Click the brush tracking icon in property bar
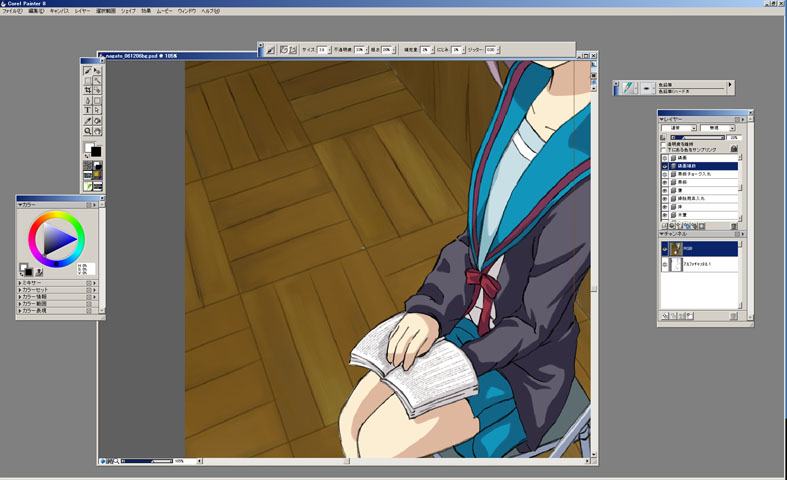 (270, 50)
